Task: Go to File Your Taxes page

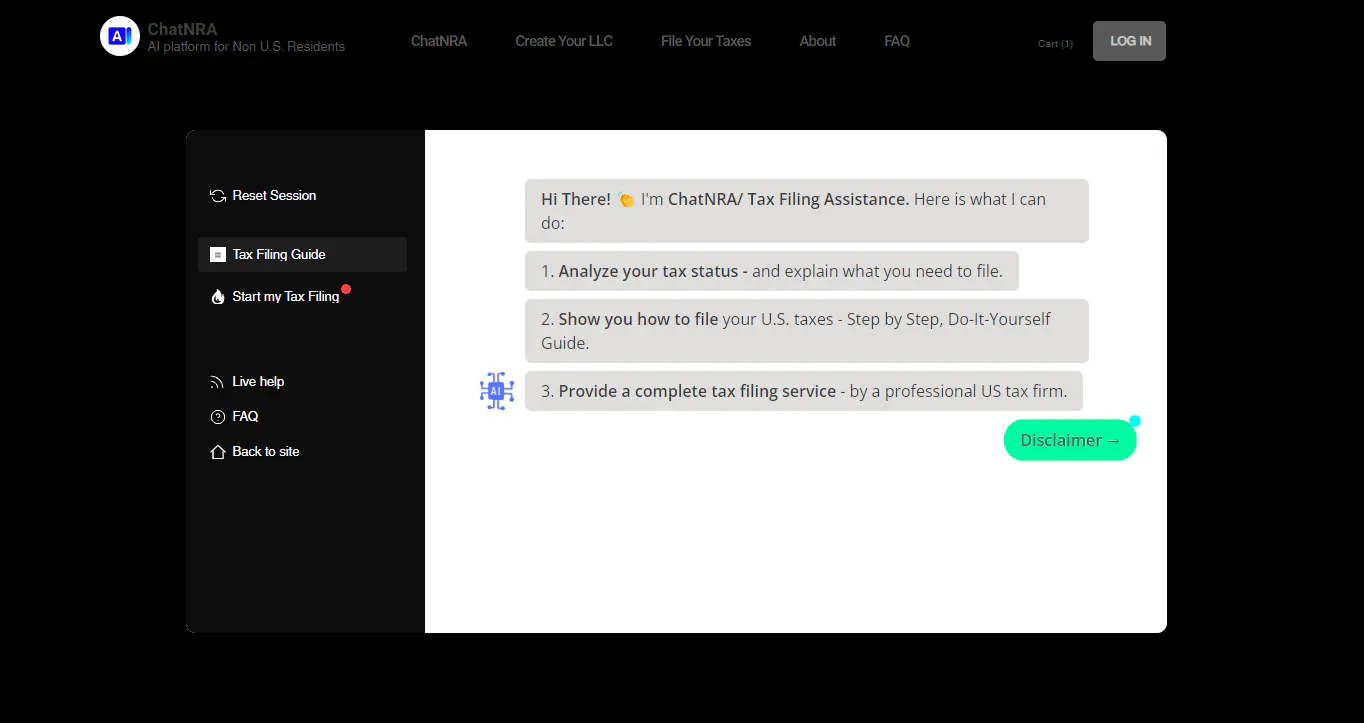Action: click(706, 41)
